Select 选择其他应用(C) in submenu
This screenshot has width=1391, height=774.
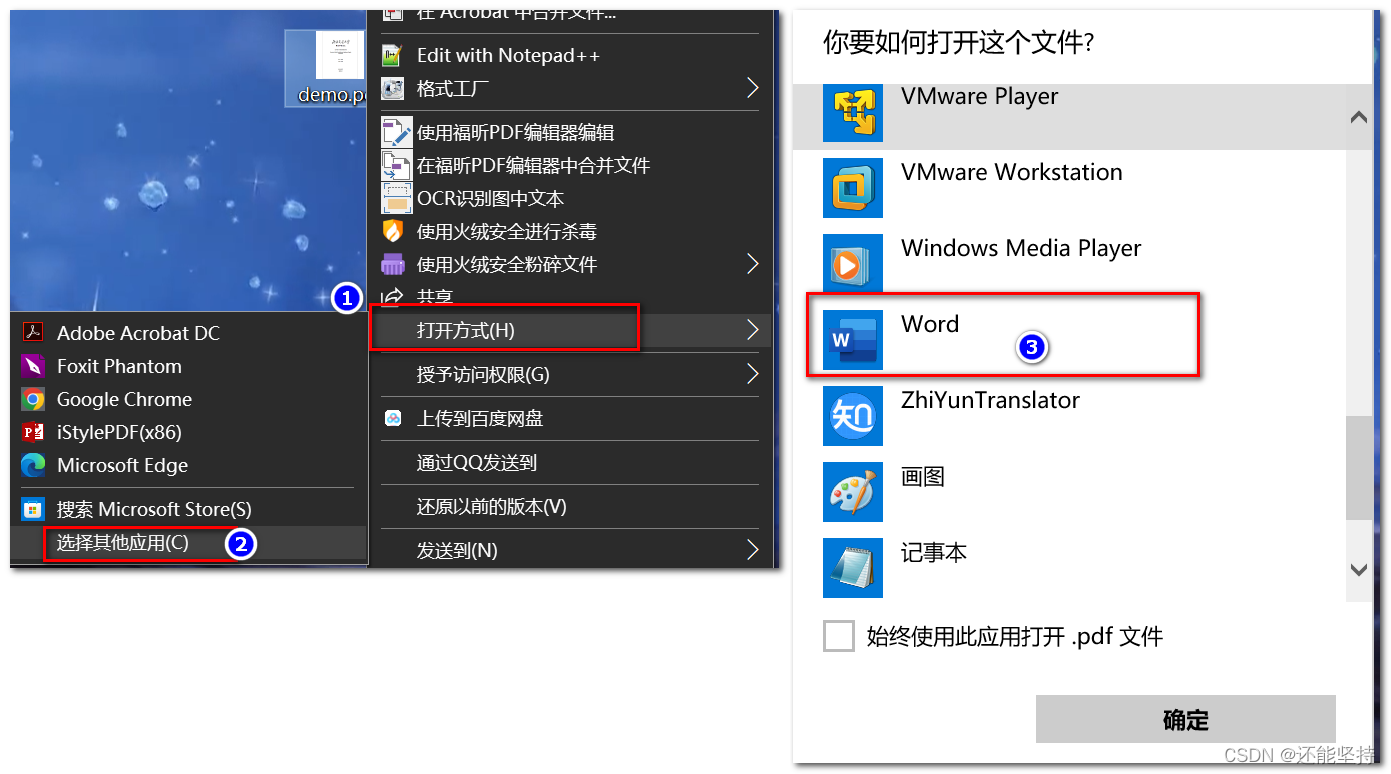pos(190,543)
